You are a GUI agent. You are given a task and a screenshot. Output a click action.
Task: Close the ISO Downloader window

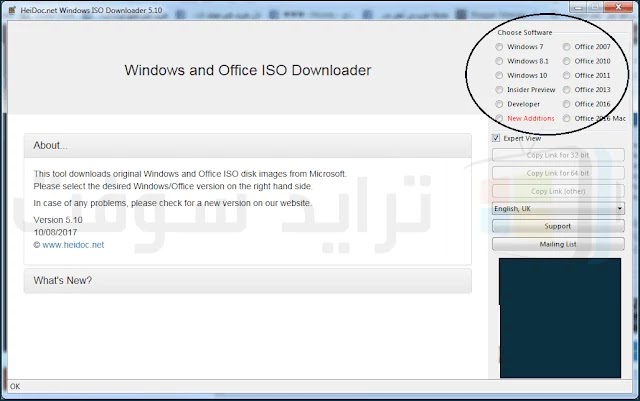tap(618, 7)
